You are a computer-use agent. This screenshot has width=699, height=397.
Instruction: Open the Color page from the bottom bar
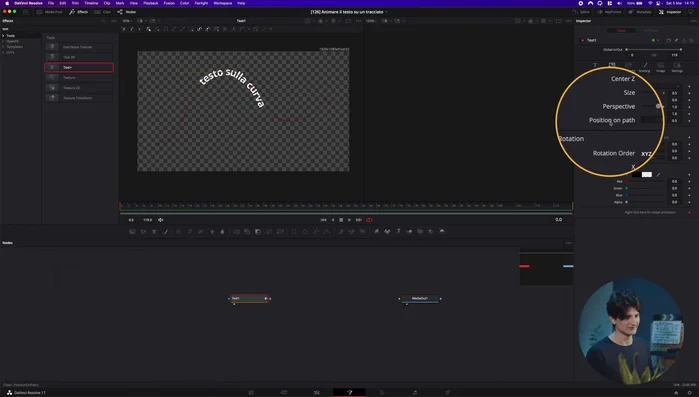tap(382, 393)
